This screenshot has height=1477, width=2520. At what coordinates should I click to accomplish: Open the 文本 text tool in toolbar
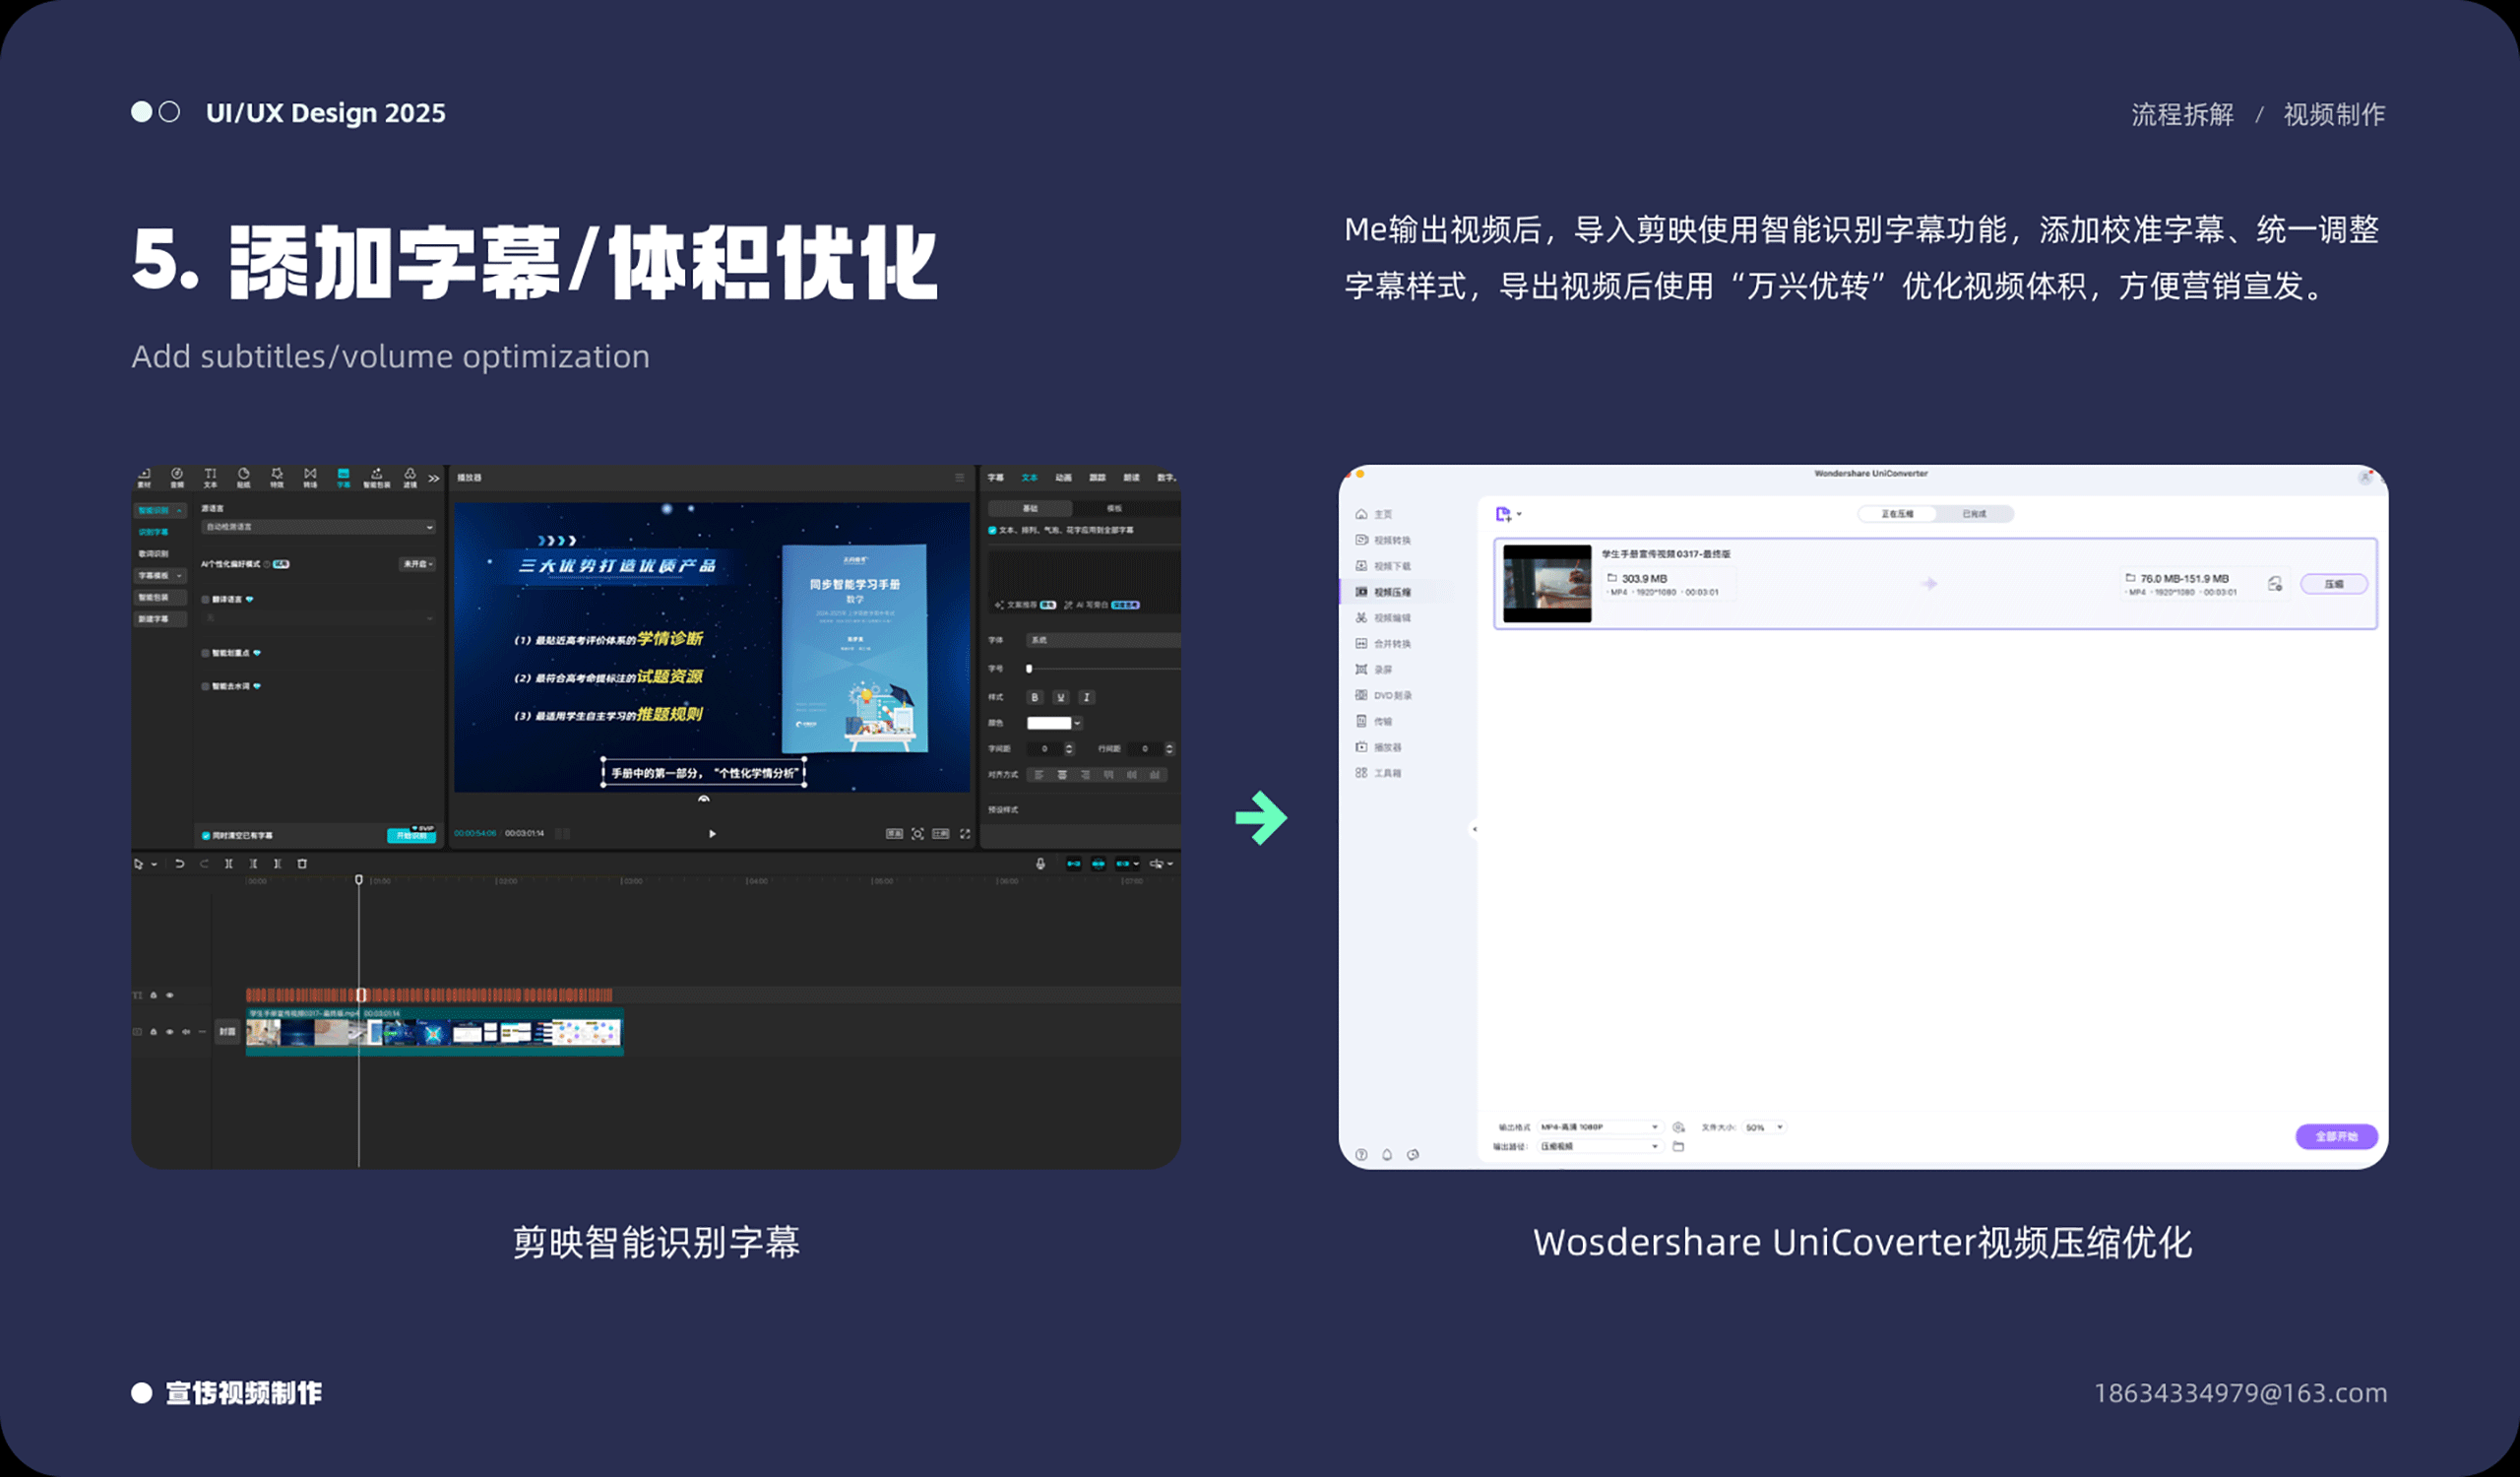(210, 477)
